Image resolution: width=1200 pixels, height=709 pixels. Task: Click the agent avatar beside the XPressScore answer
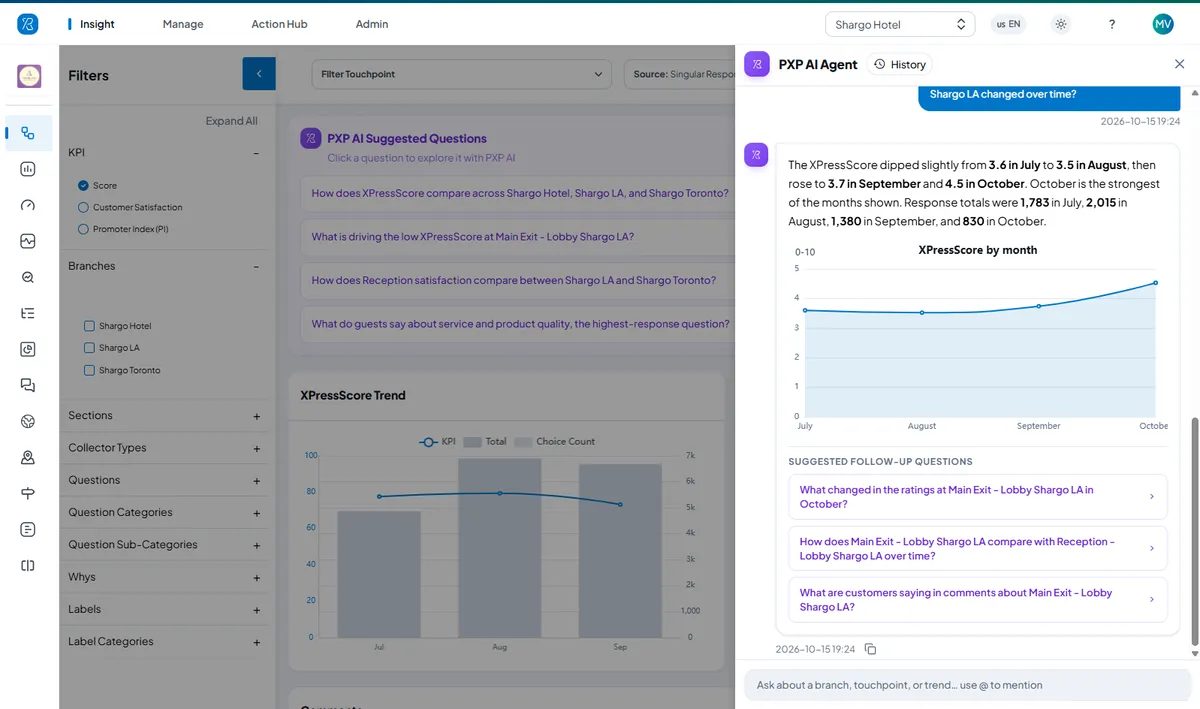tap(756, 154)
